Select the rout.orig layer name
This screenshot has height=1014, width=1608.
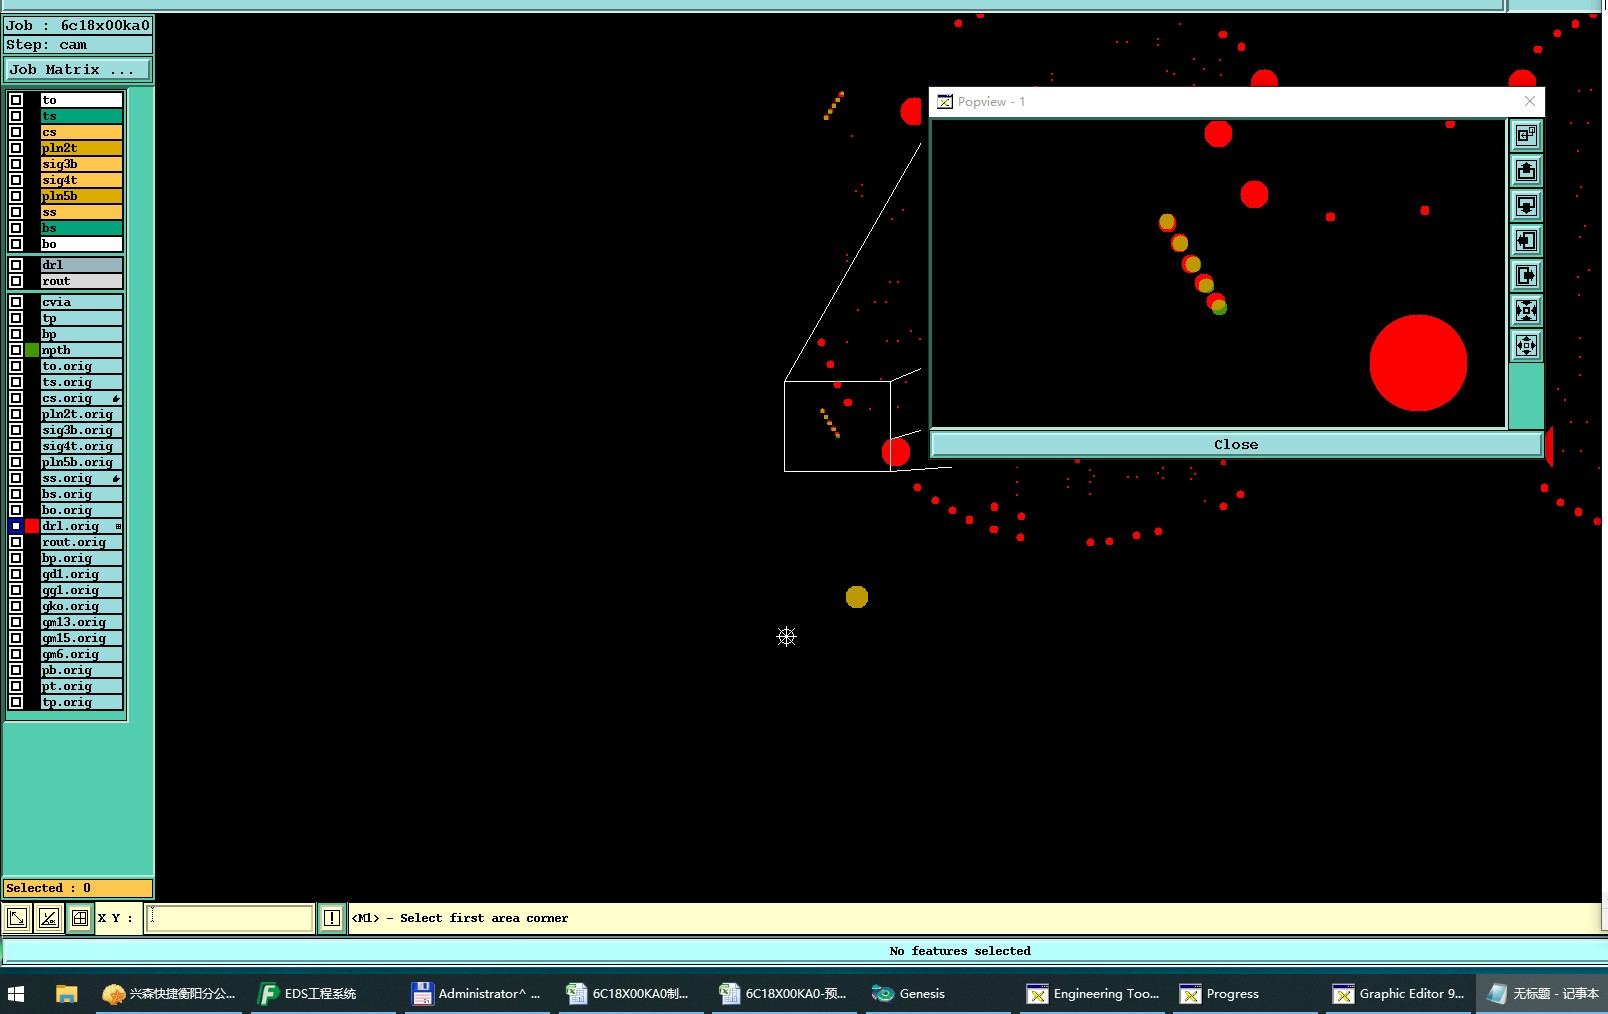click(x=81, y=542)
